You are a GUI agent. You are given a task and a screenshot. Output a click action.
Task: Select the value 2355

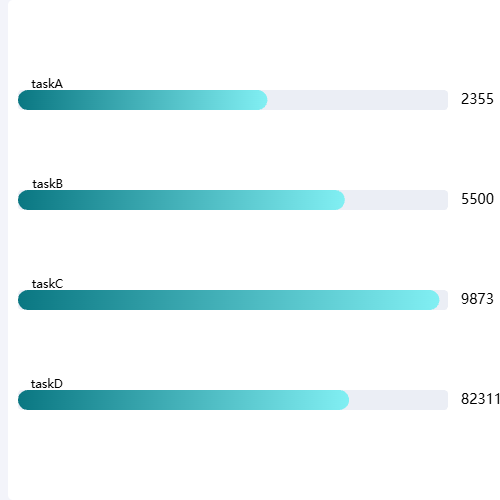(477, 99)
